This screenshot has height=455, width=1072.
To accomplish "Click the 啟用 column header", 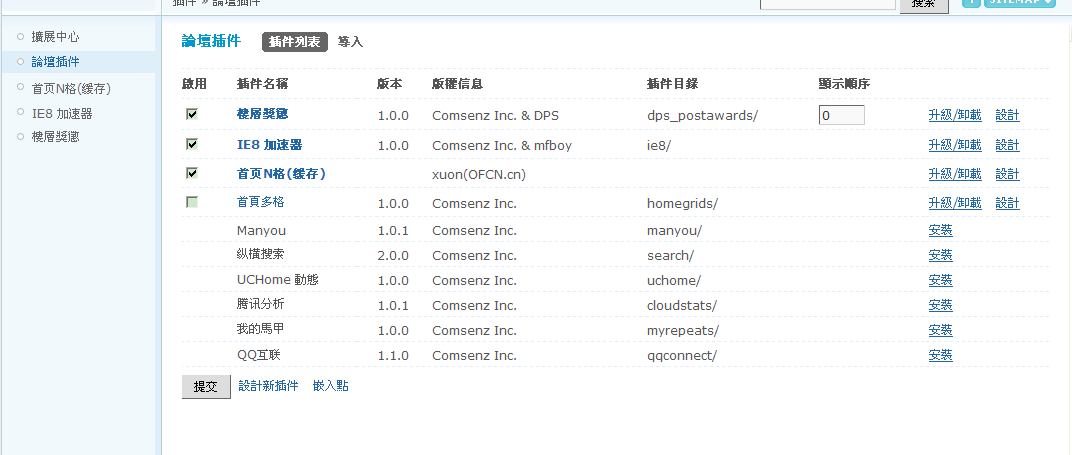I will pyautogui.click(x=194, y=84).
